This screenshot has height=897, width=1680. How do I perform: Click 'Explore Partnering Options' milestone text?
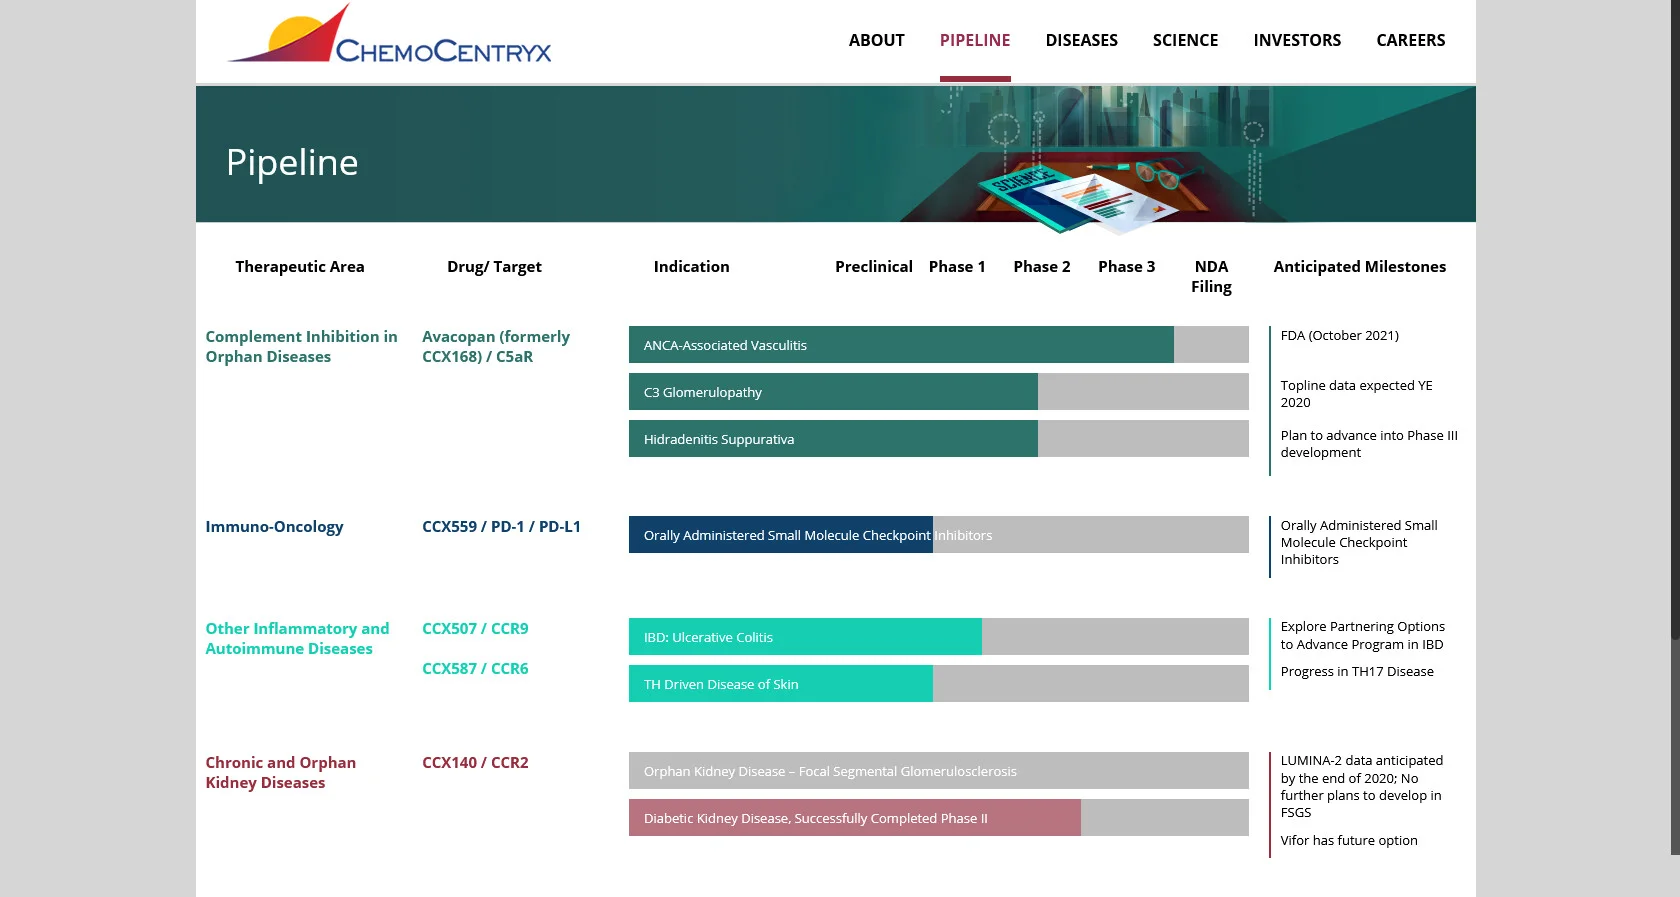(1363, 636)
